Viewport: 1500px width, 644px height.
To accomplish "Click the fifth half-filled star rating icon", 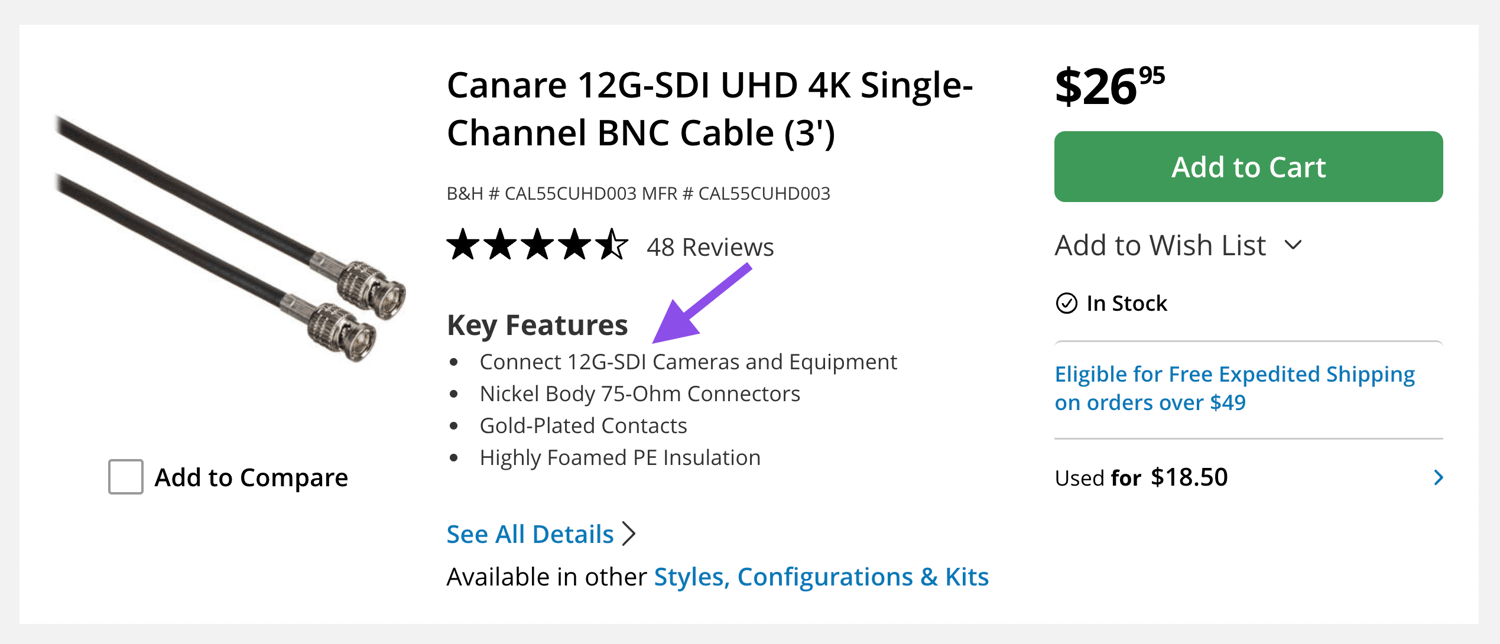I will [x=614, y=244].
